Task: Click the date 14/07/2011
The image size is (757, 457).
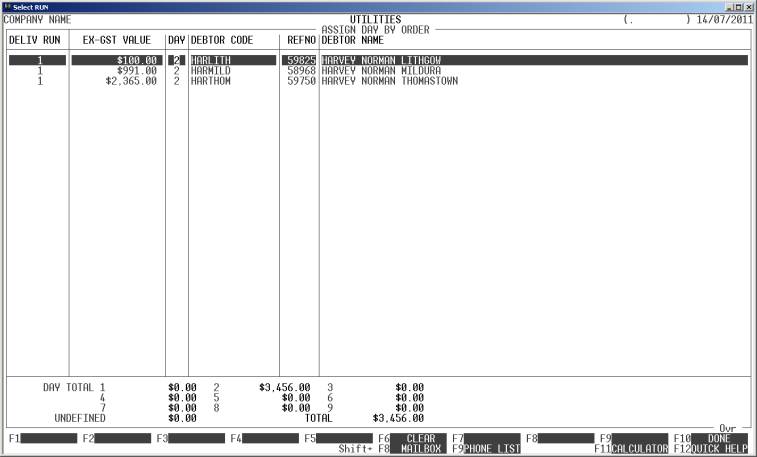Action: click(725, 19)
